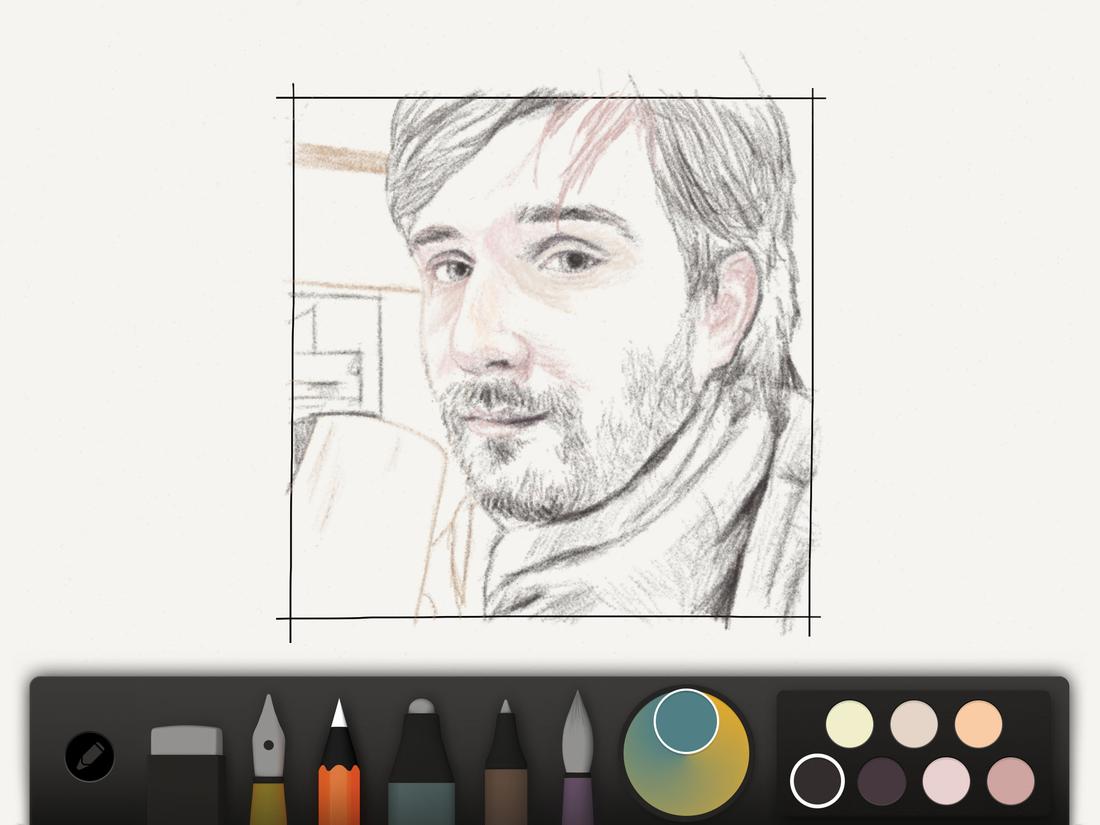Select the pale yellow color swatch
The height and width of the screenshot is (825, 1100).
[849, 723]
